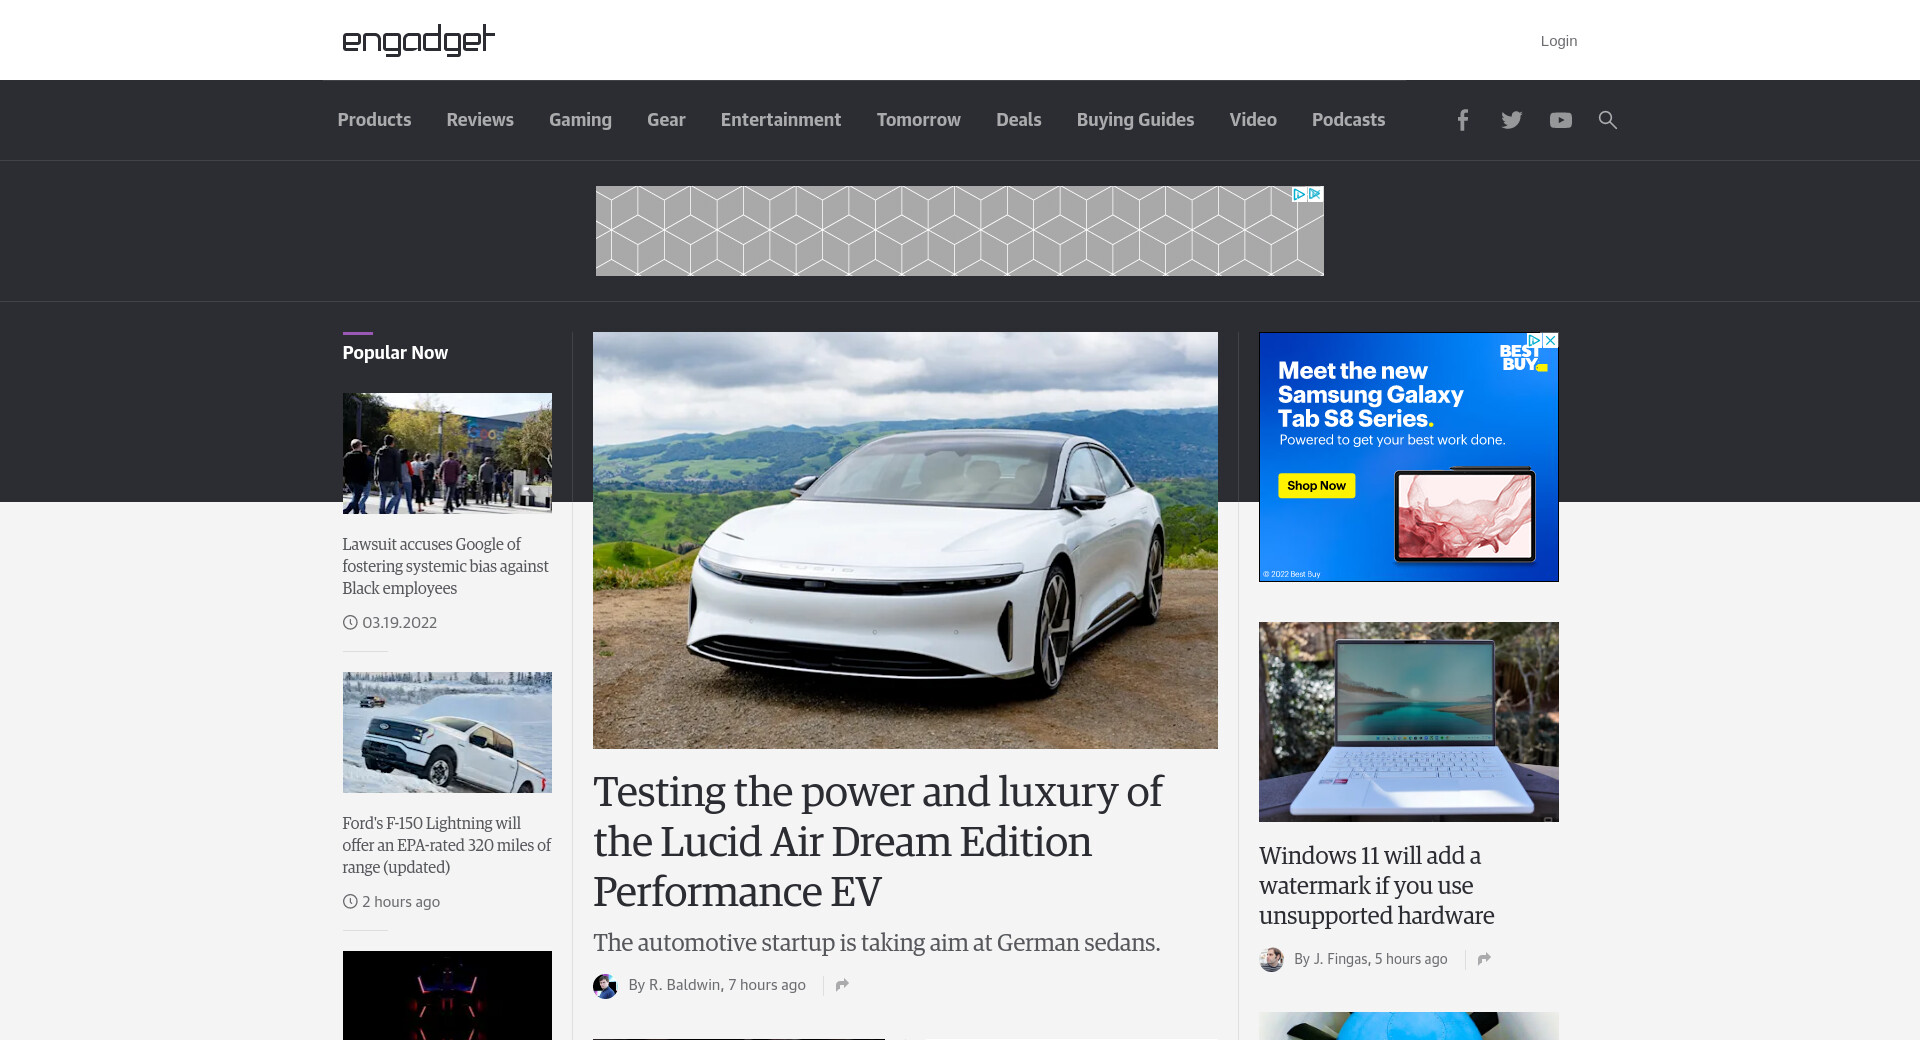Open Engadget's YouTube channel icon
This screenshot has height=1040, width=1920.
(x=1560, y=120)
